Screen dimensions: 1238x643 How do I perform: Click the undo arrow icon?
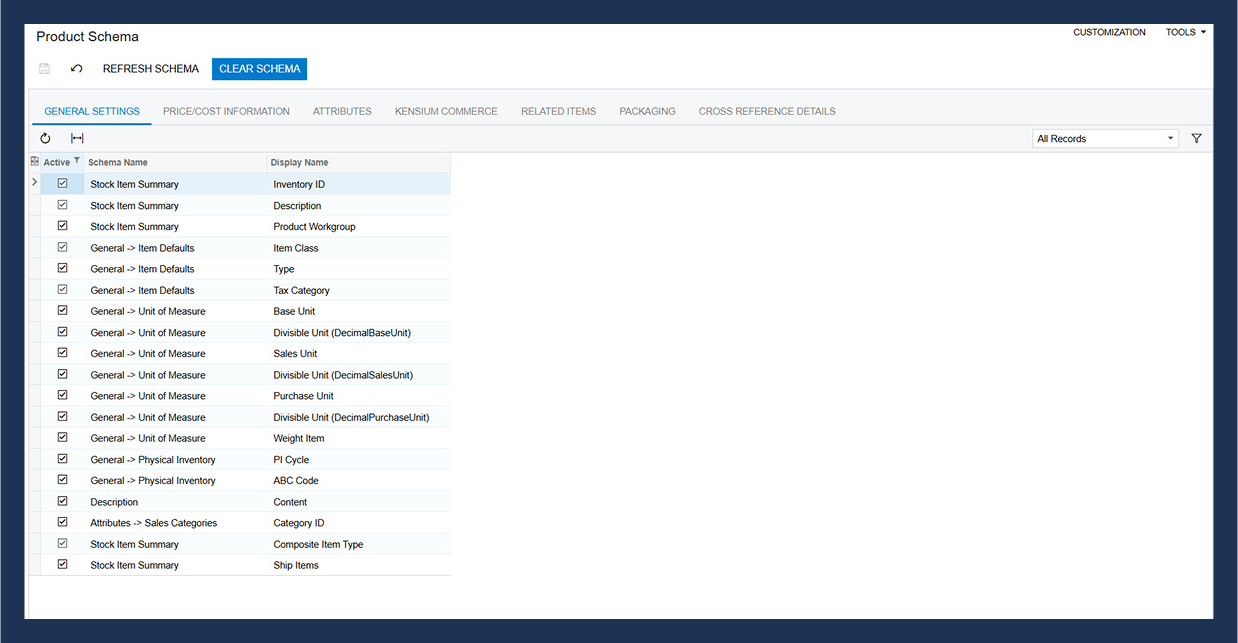click(x=77, y=69)
